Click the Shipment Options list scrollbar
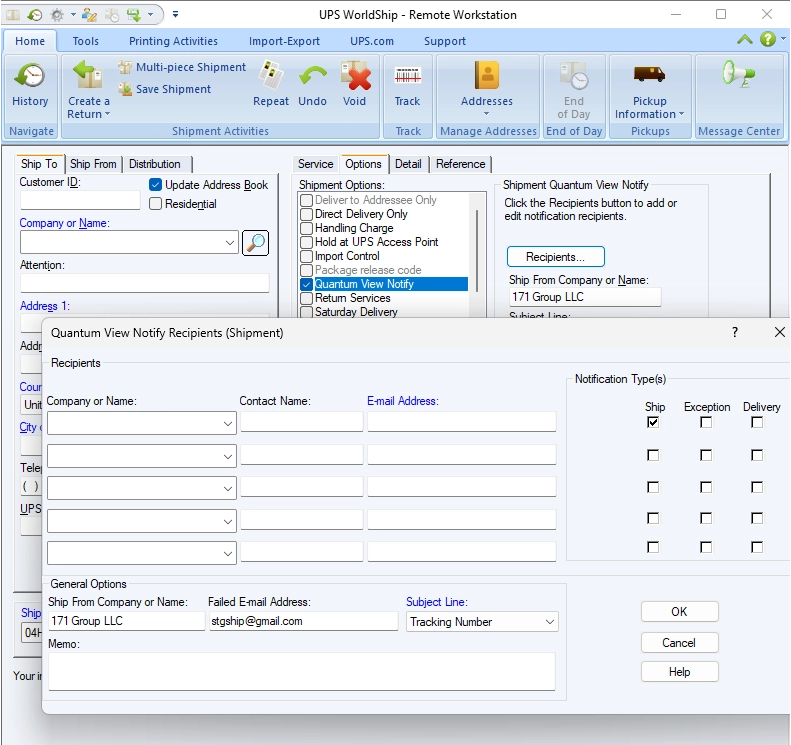The width and height of the screenshot is (791, 745). click(x=477, y=252)
